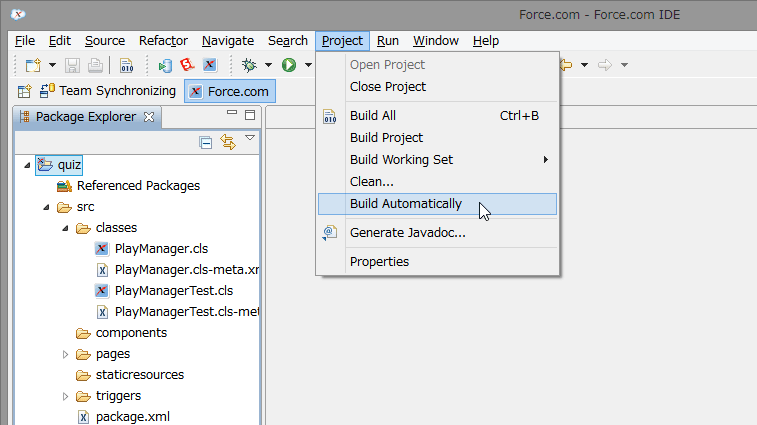Choose Build All menu entry
The image size is (757, 425).
click(x=437, y=116)
